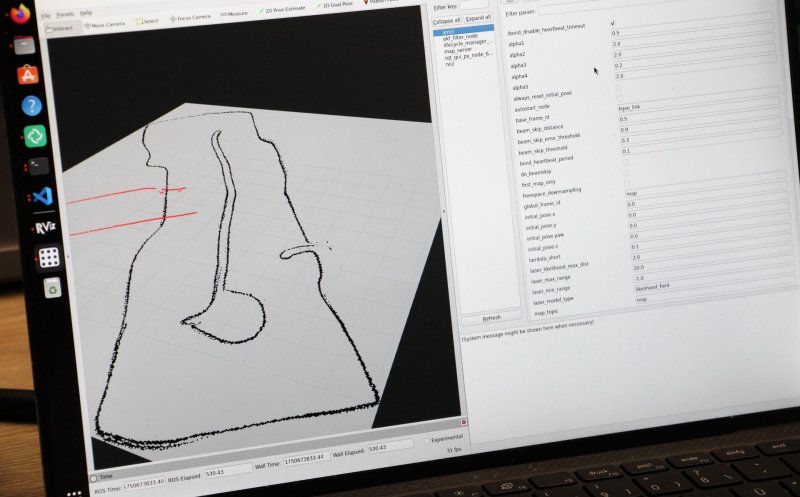Viewport: 800px width, 497px height.
Task: Open the Terminal from the dock
Action: [37, 165]
